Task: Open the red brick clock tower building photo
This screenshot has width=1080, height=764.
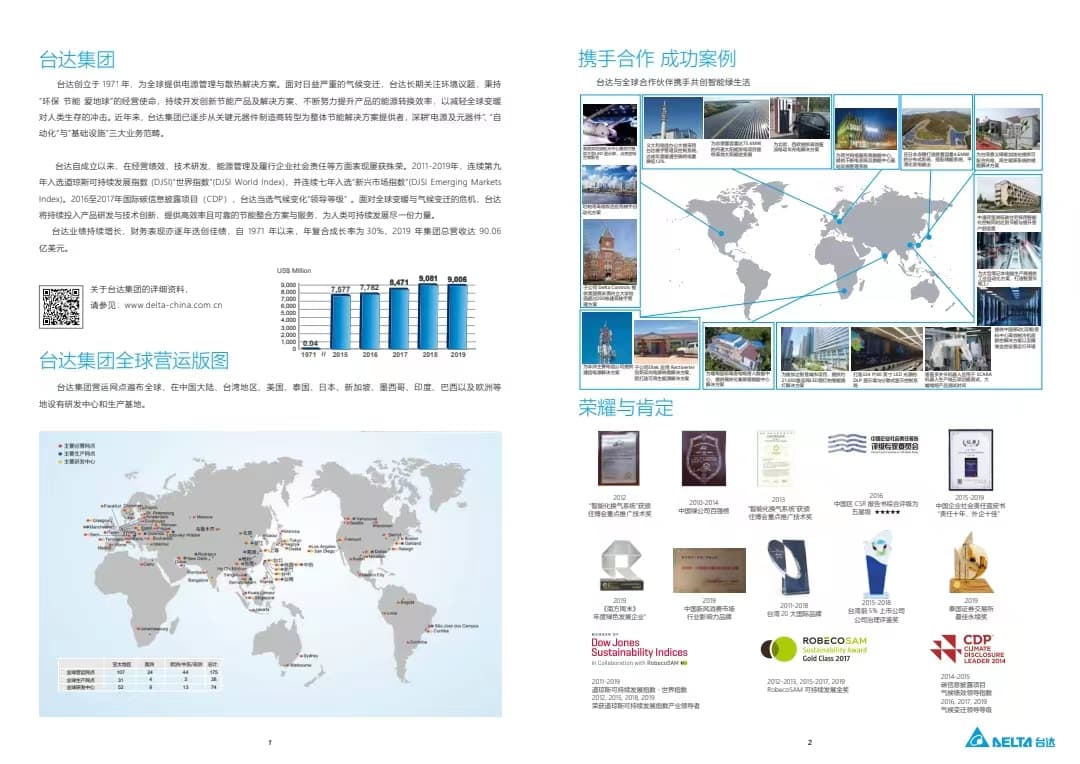Action: point(610,252)
